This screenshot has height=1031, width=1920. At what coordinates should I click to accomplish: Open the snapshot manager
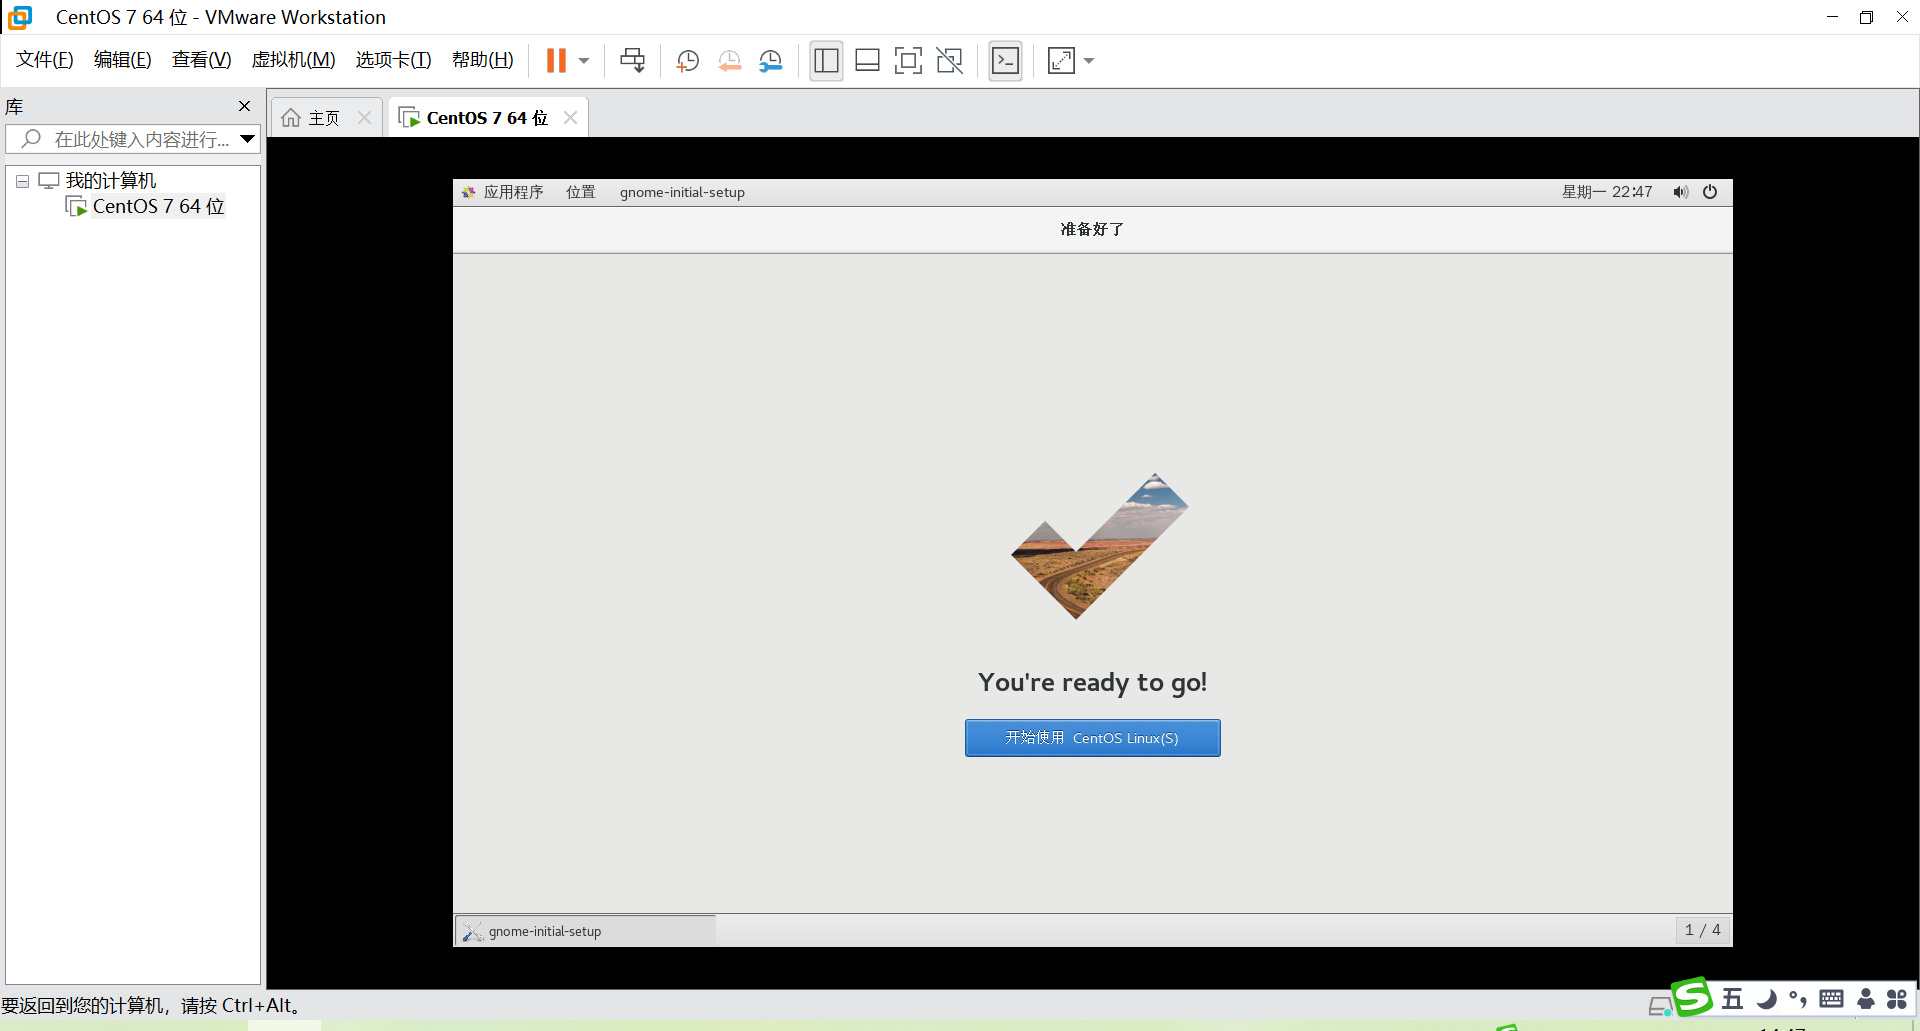[x=770, y=61]
